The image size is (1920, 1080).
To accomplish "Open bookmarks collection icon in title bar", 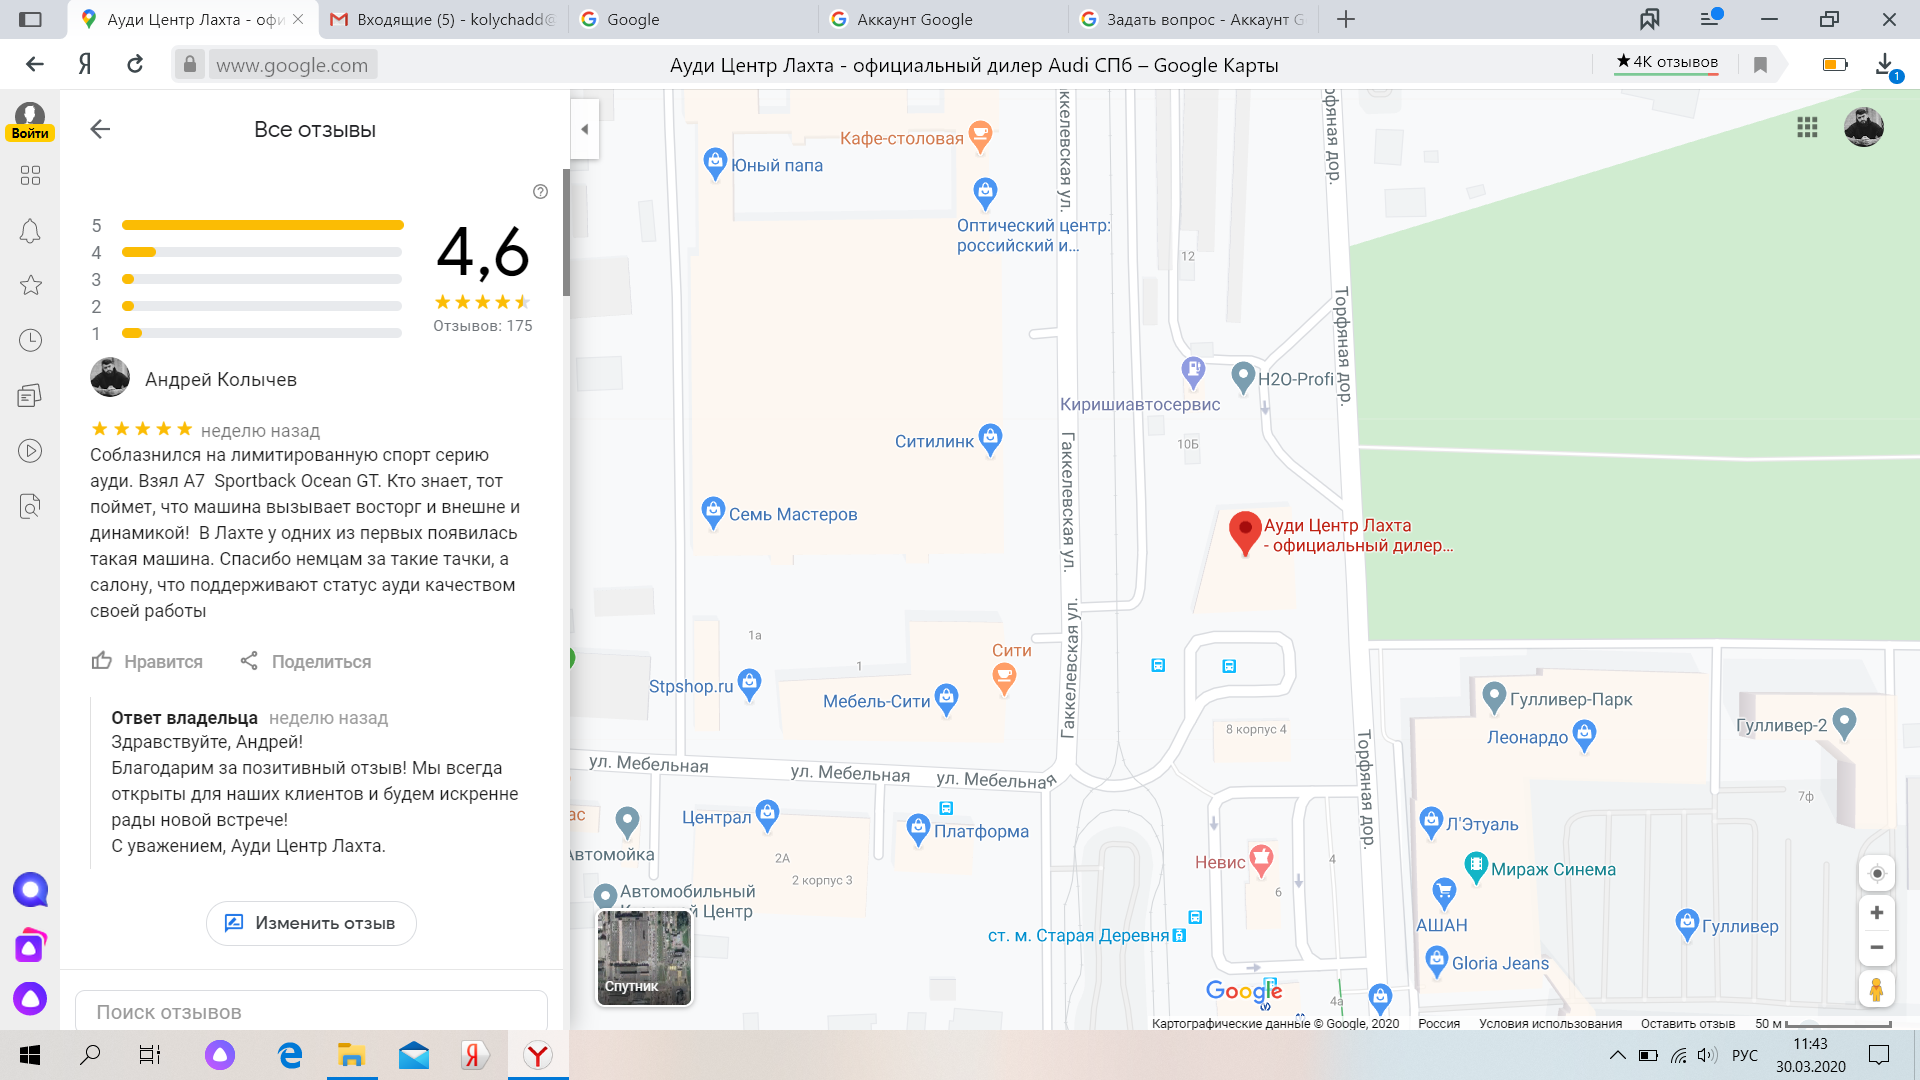I will pyautogui.click(x=1649, y=19).
